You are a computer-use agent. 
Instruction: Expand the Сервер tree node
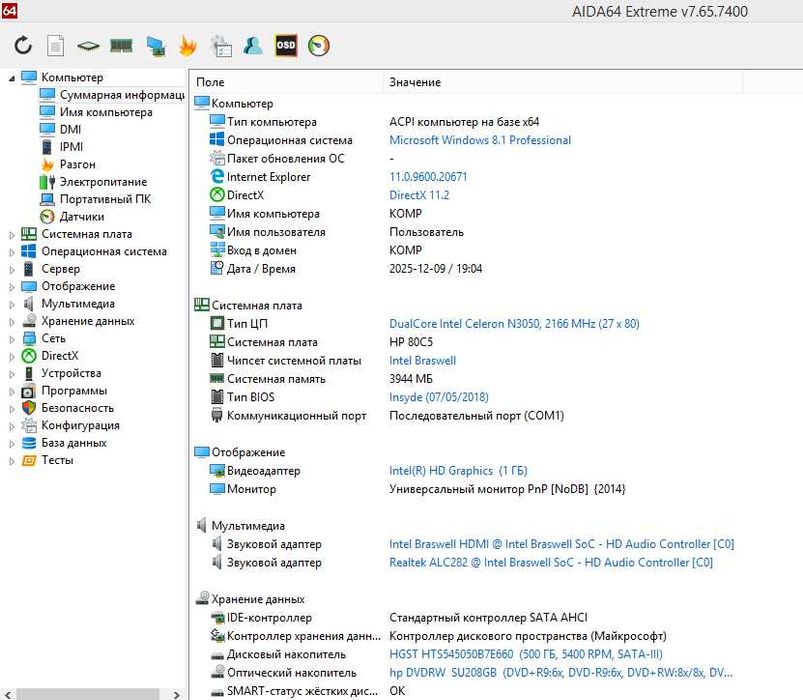[x=11, y=269]
